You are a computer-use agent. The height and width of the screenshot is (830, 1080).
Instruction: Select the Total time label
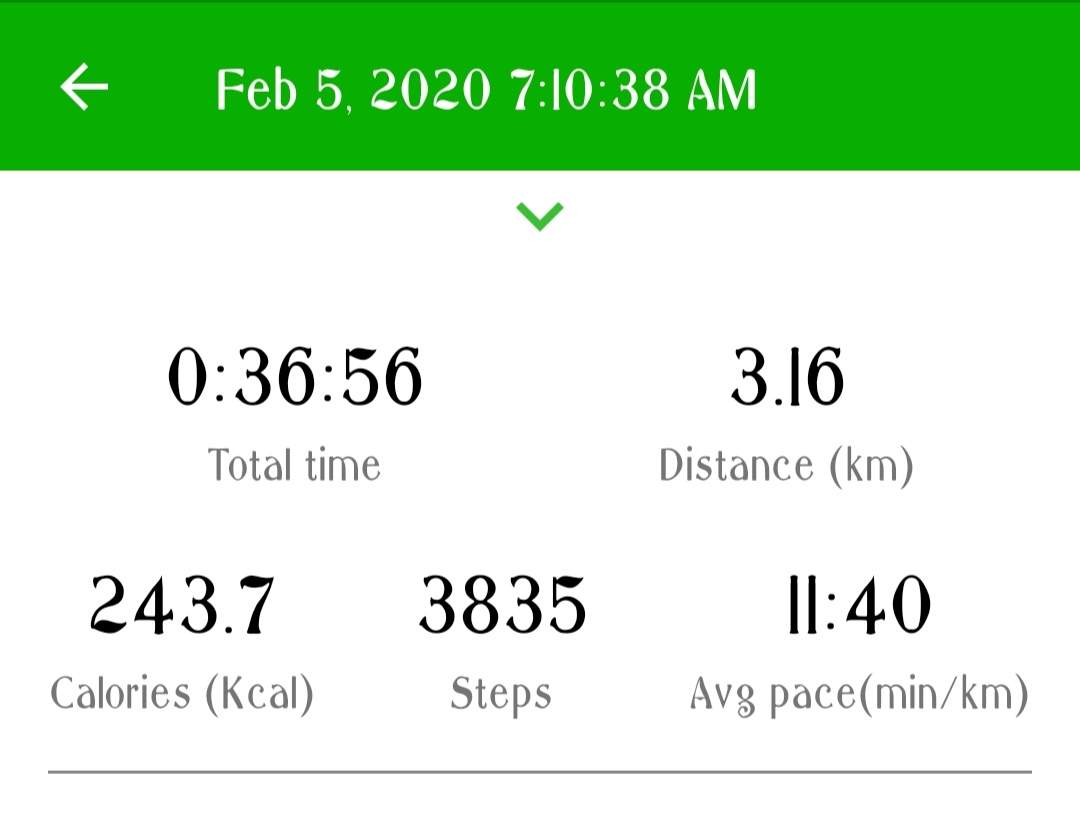294,466
